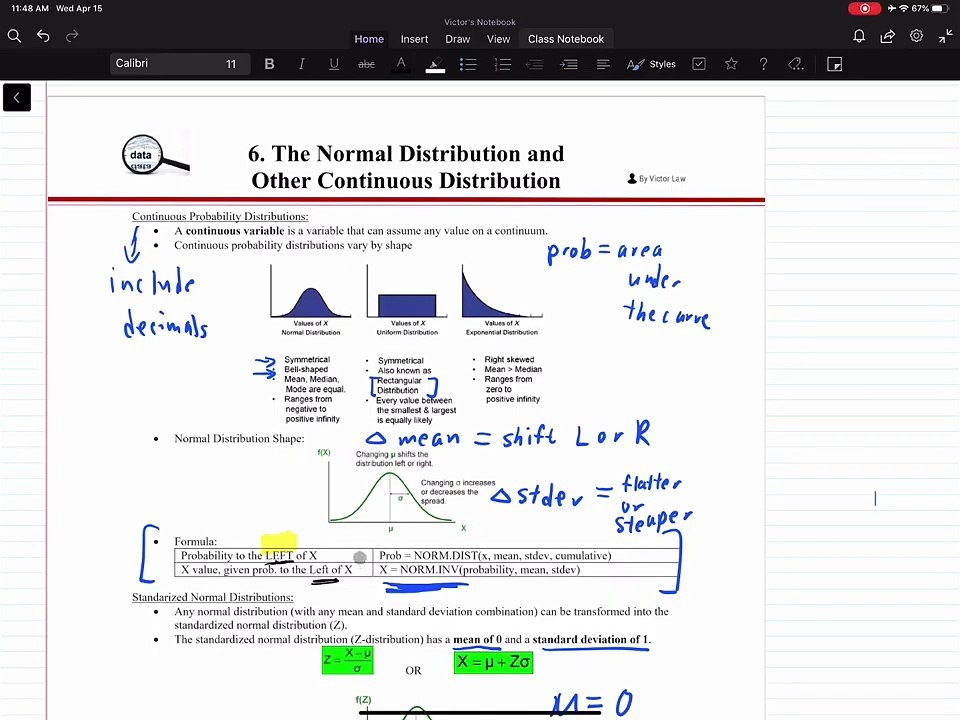Open the font size 11 selector
Image resolution: width=960 pixels, height=720 pixels.
click(231, 64)
